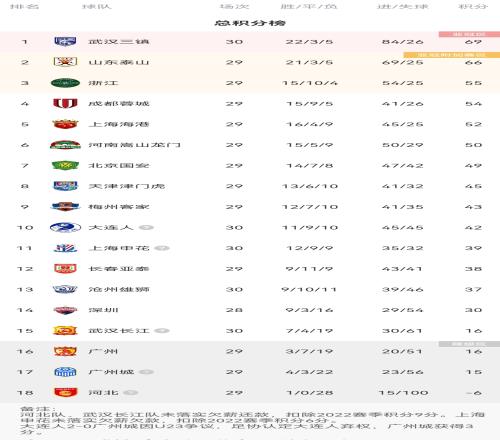Select the 北京国安 green badge

65,165
